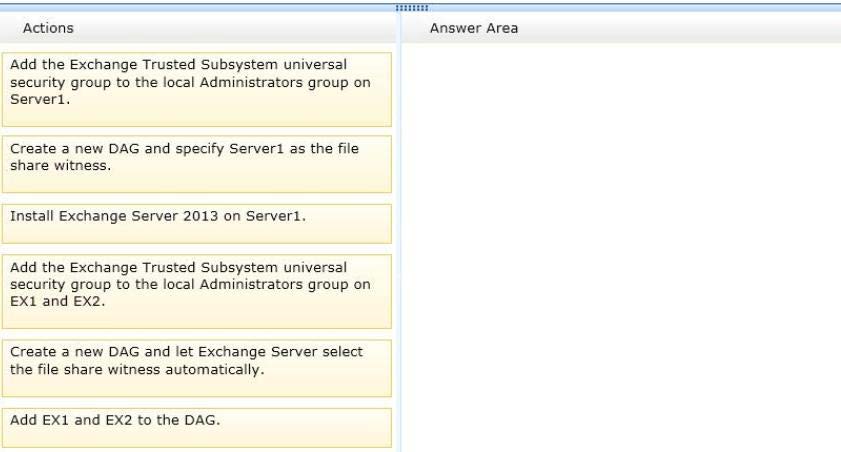Select 'Add EX1 and EX2 to the DAG' action
Screen dimensions: 841x452
tap(197, 428)
